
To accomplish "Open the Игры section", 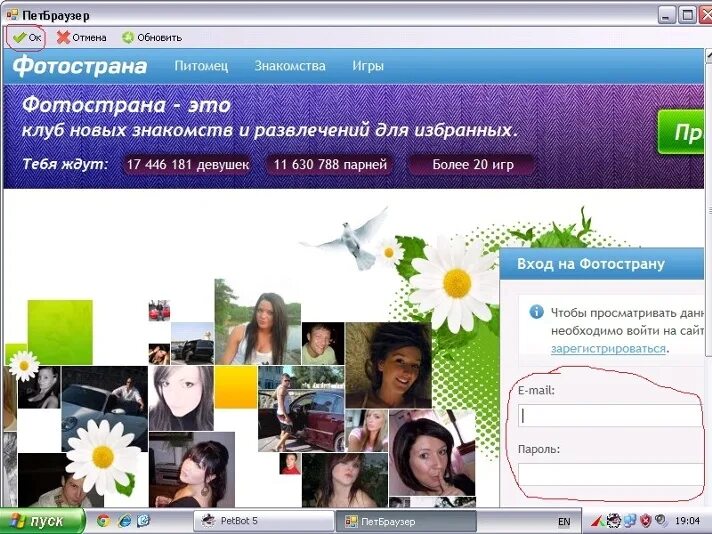I will pyautogui.click(x=368, y=66).
